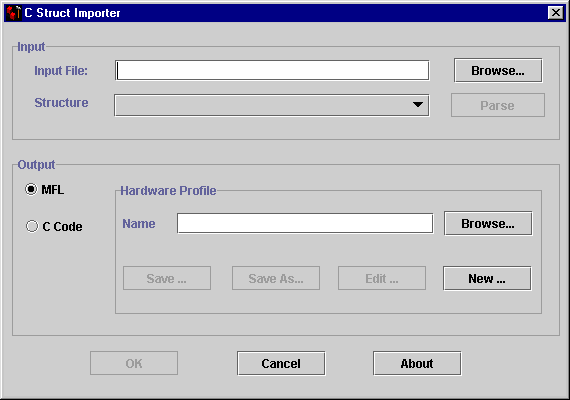Image resolution: width=570 pixels, height=400 pixels.
Task: Open the About dialog
Action: pos(417,363)
